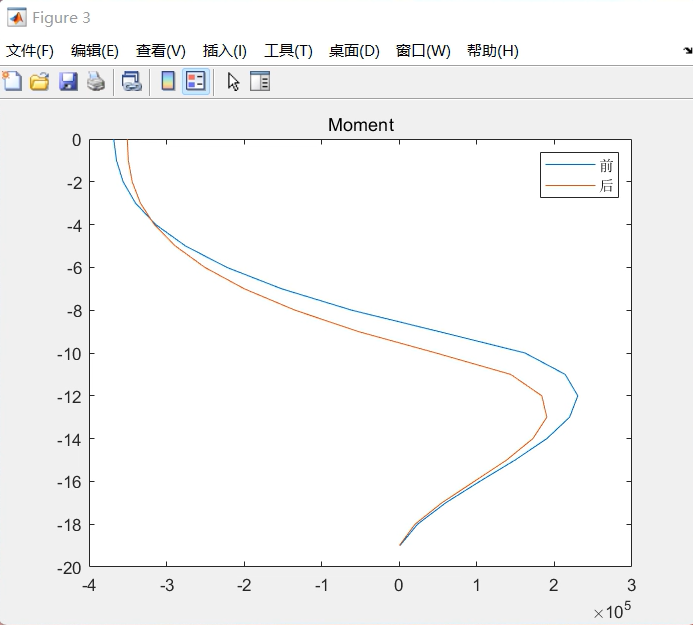Click the blue line sample in legend
The height and width of the screenshot is (625, 693).
point(570,165)
